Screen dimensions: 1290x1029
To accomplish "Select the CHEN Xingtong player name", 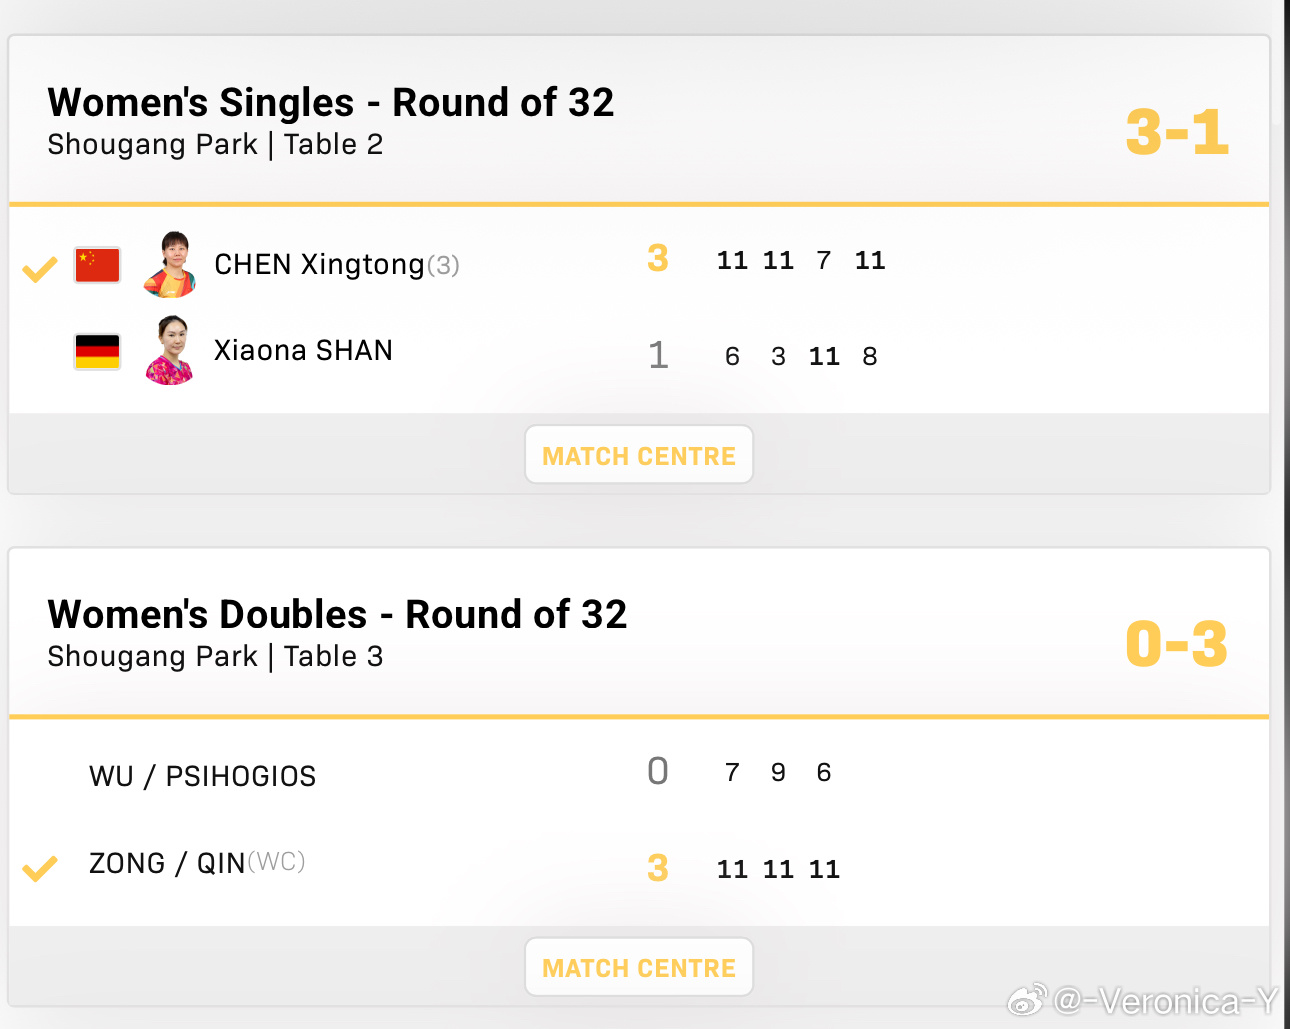I will point(320,264).
